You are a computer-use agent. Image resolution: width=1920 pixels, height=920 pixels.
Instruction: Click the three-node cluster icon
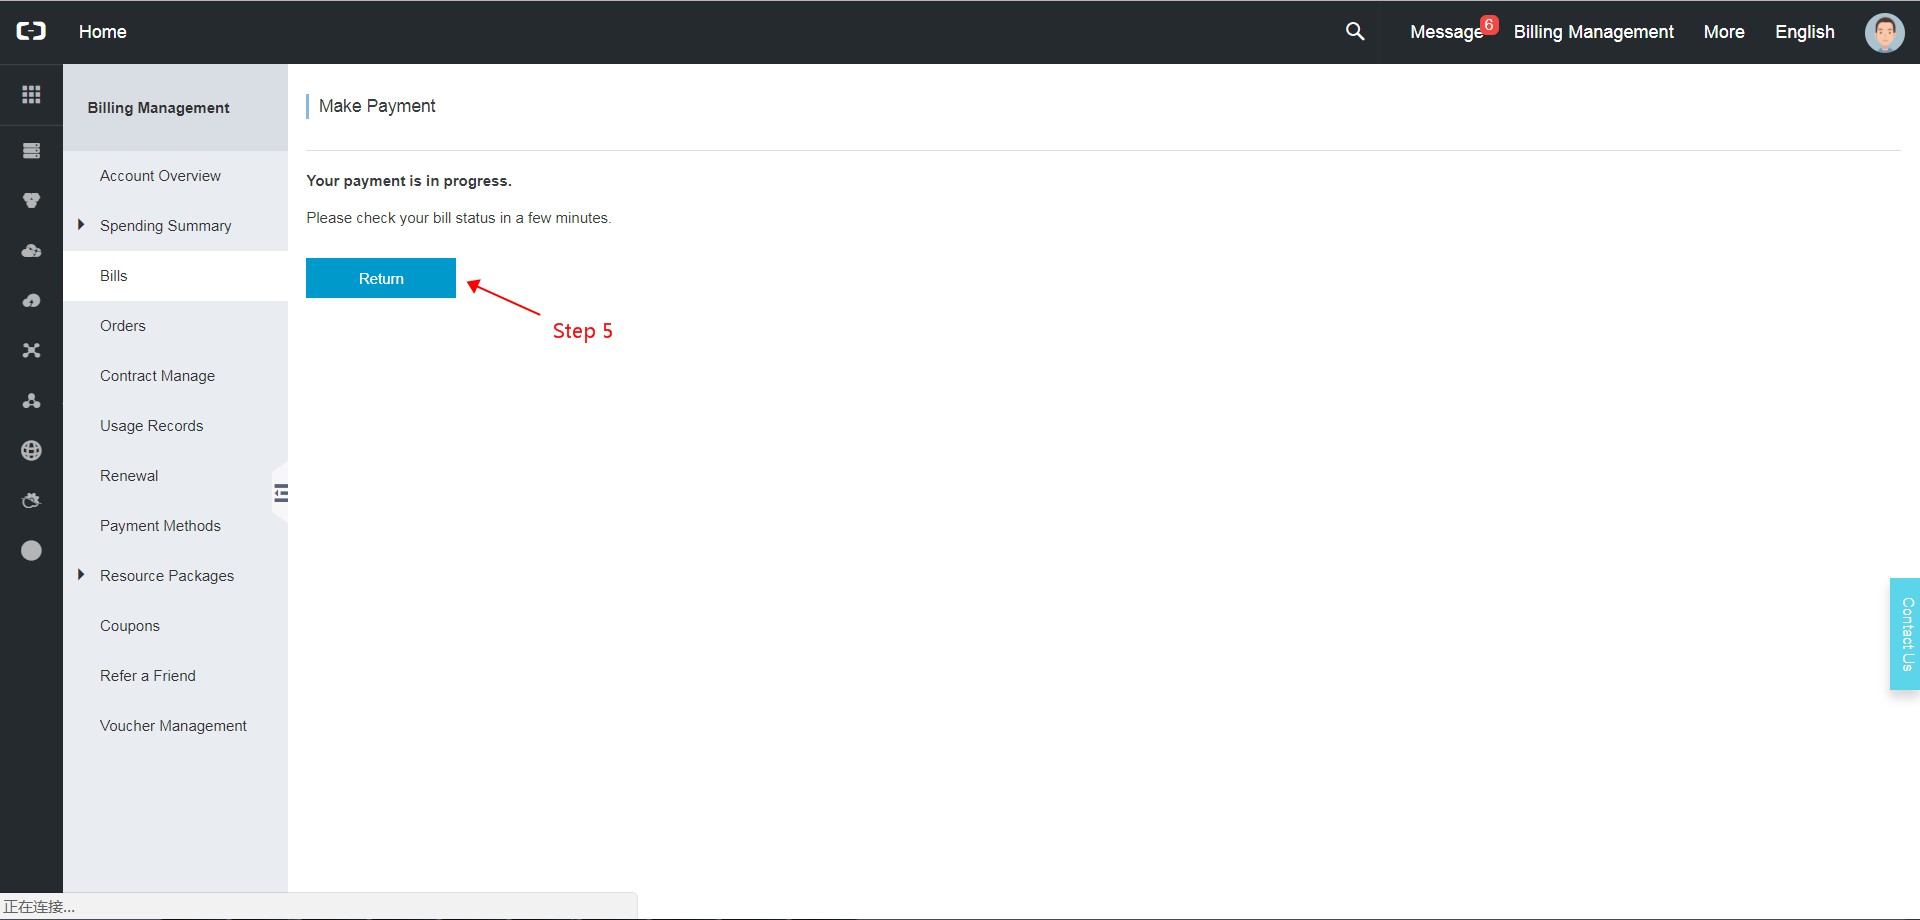tap(31, 401)
